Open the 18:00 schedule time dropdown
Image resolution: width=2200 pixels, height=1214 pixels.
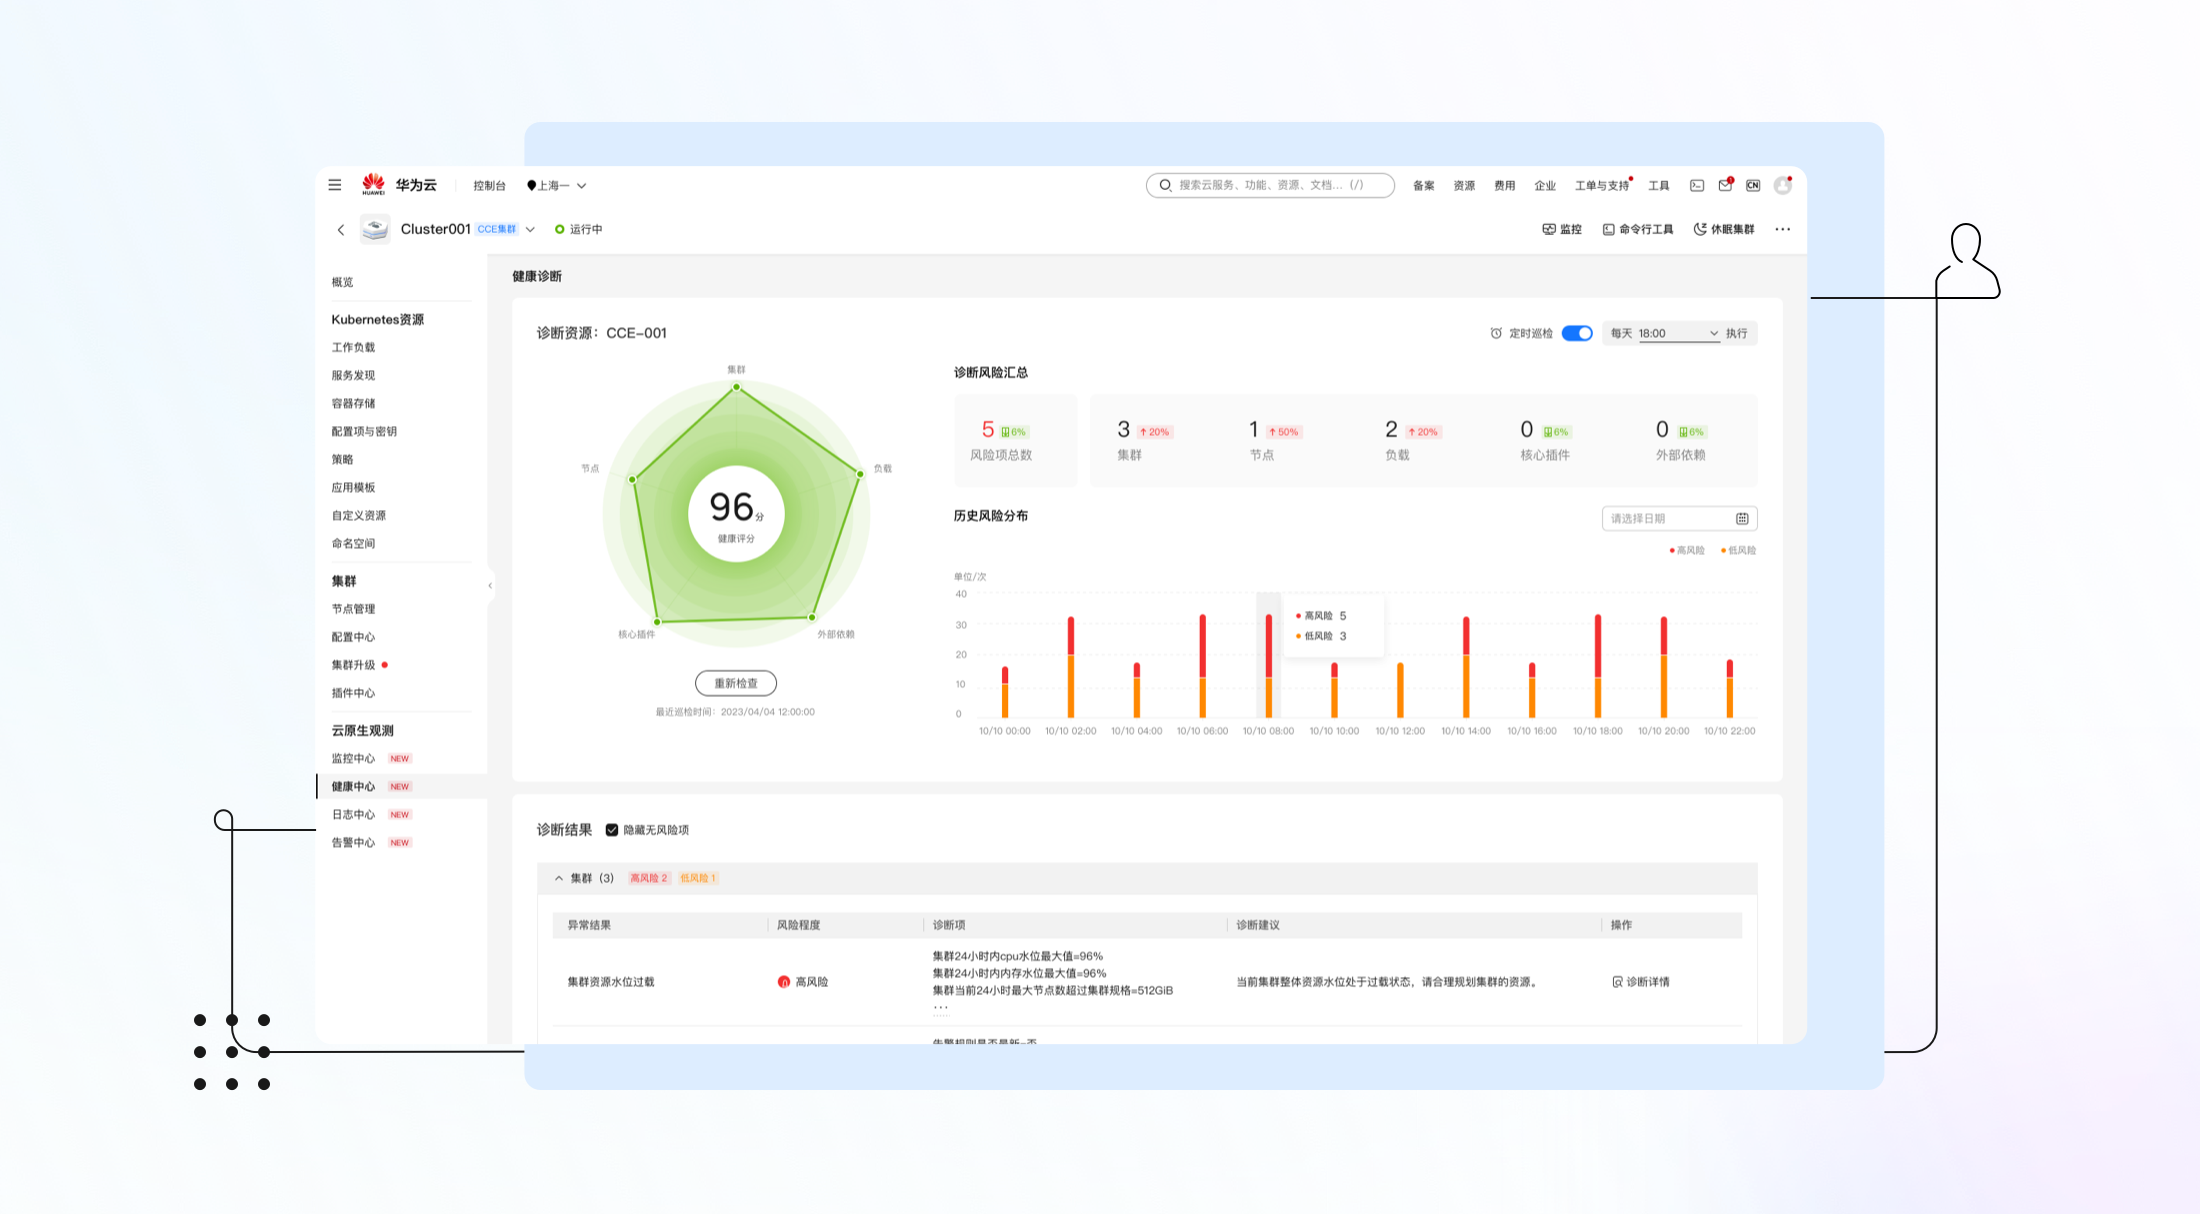click(1678, 333)
